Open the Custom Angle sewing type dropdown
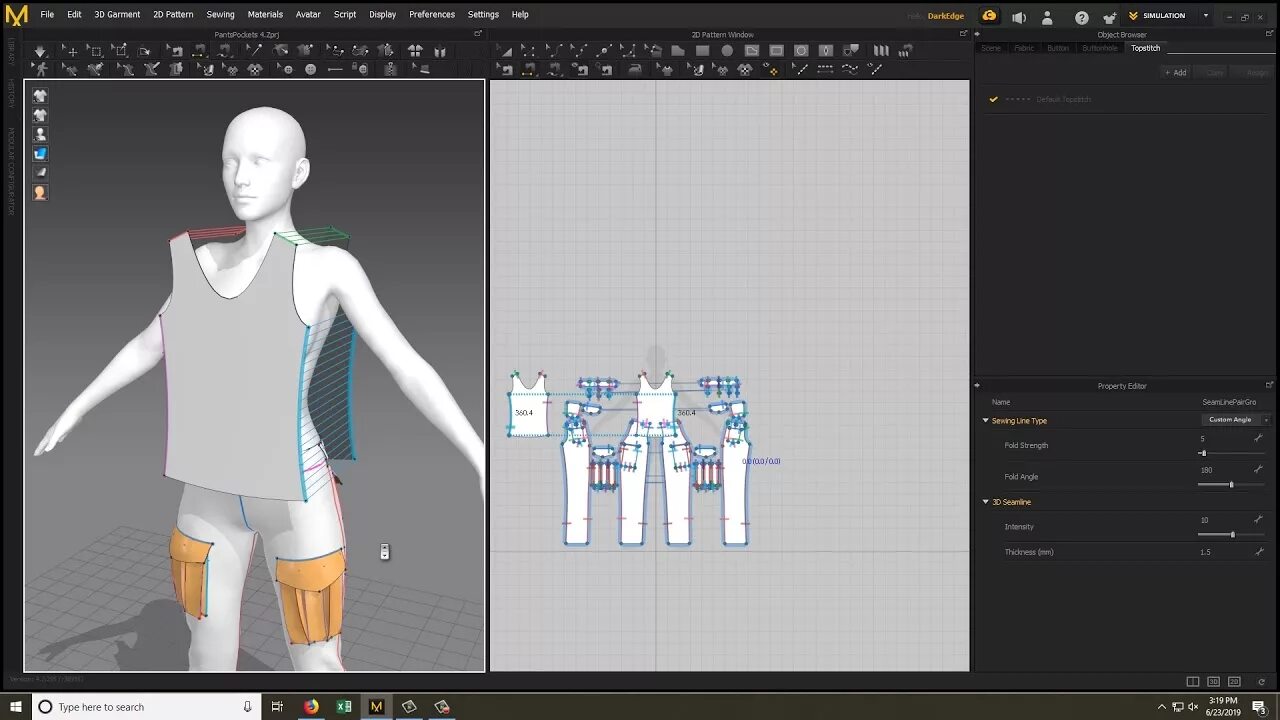 [x=1236, y=420]
